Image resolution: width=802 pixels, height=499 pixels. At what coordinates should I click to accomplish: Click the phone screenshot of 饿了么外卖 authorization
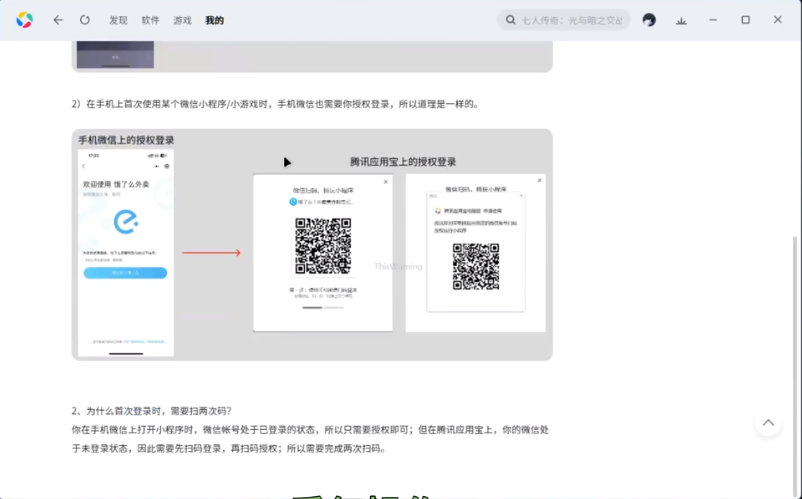(x=126, y=253)
